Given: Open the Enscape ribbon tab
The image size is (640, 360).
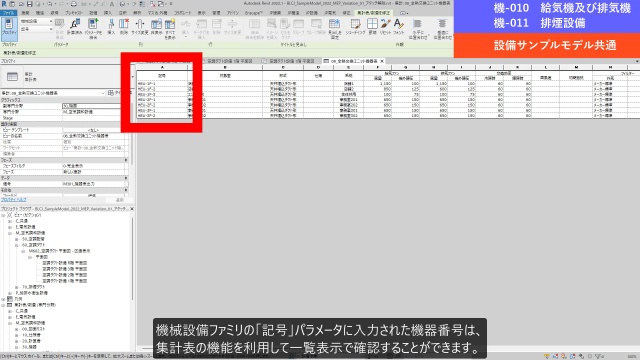Looking at the screenshot, I should pos(254,13).
